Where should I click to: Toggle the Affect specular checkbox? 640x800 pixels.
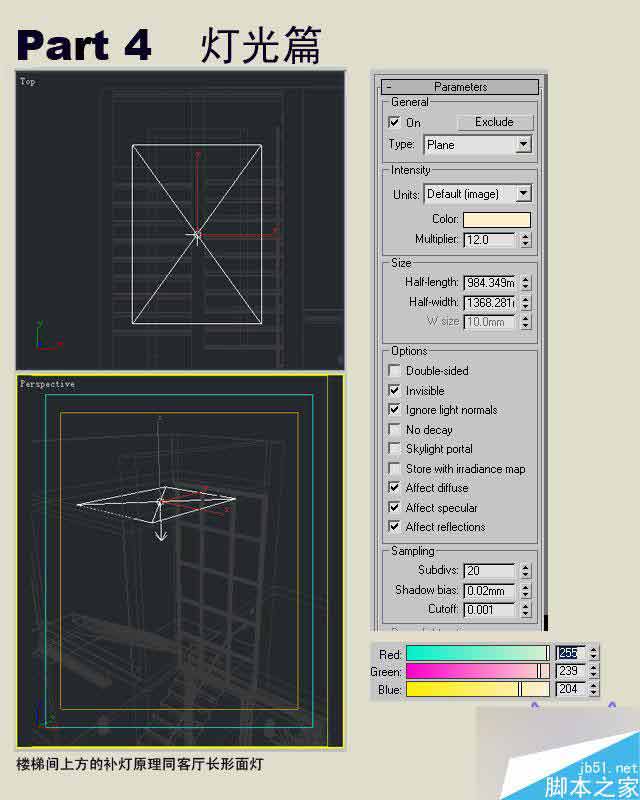pyautogui.click(x=394, y=507)
